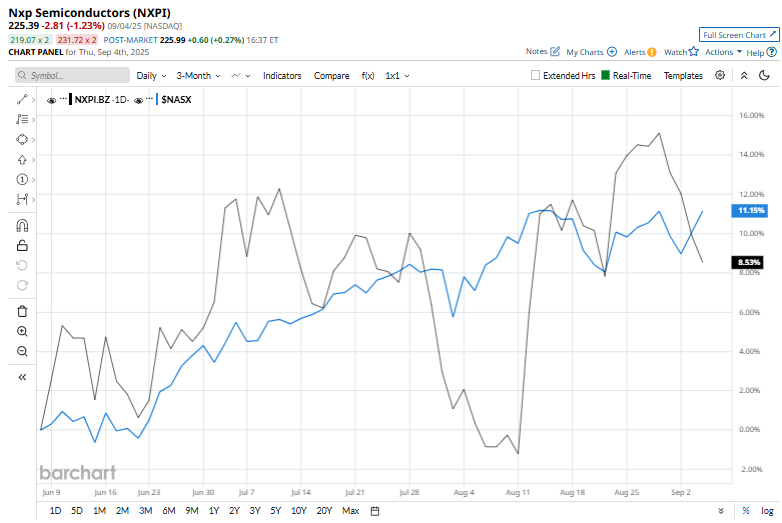The height and width of the screenshot is (523, 782).
Task: Click the redo arrow icon
Action: (22, 285)
